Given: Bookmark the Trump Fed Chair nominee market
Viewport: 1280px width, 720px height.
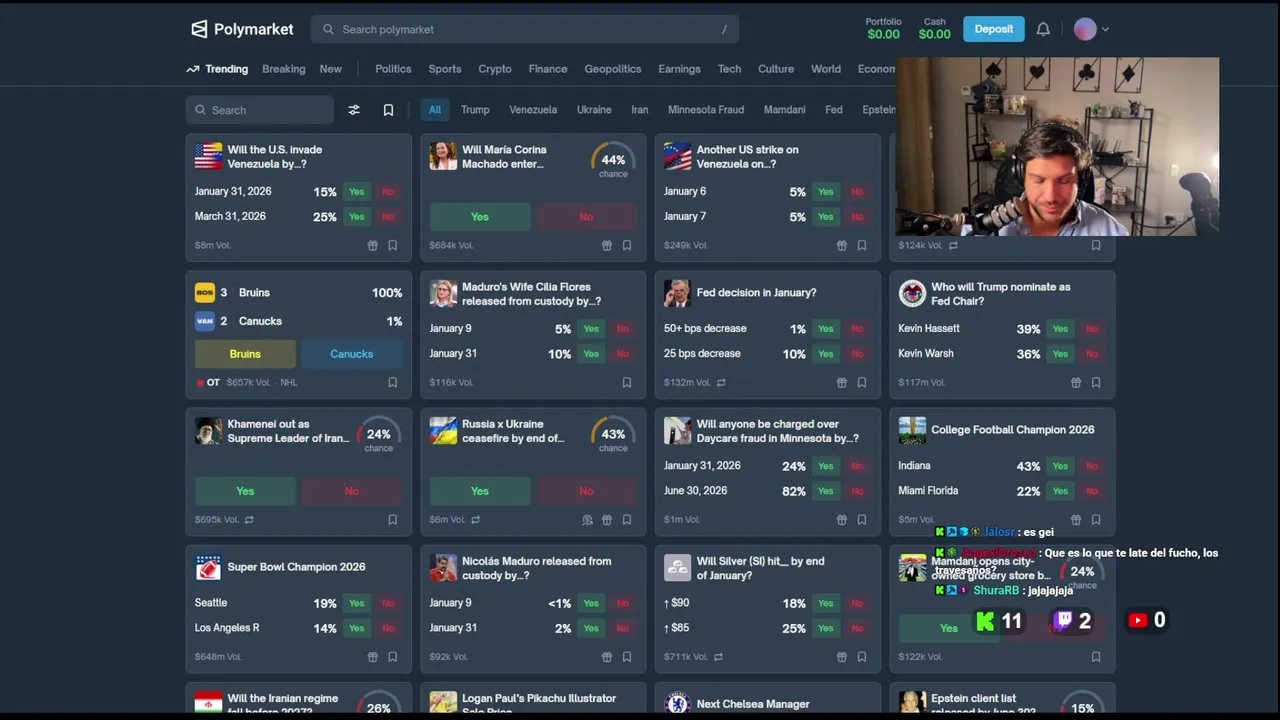Looking at the screenshot, I should click(x=1096, y=382).
